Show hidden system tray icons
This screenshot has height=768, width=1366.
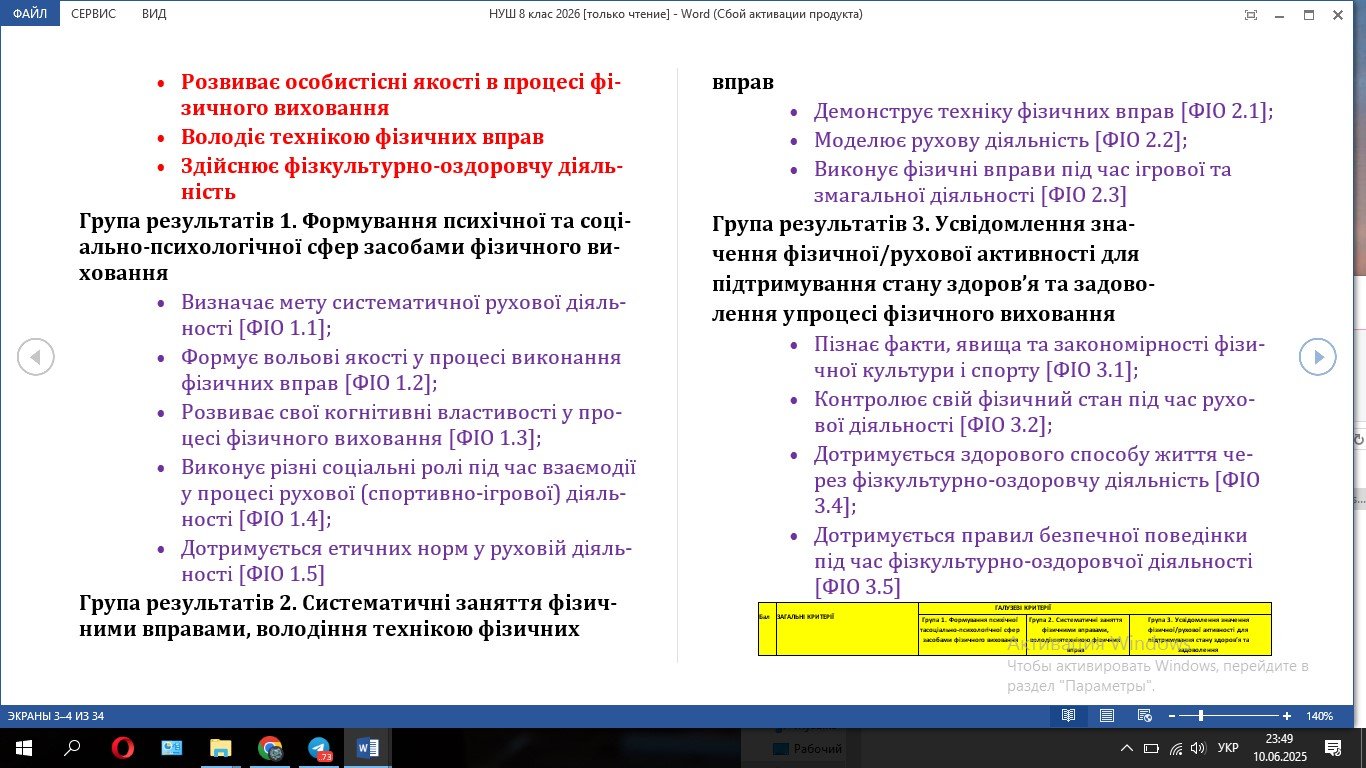click(1127, 748)
